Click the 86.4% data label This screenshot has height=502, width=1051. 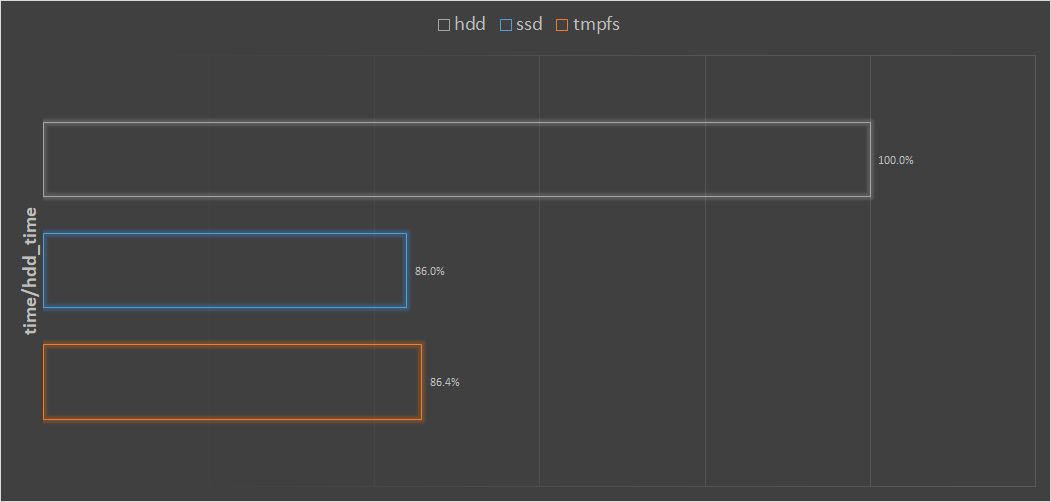pos(445,382)
